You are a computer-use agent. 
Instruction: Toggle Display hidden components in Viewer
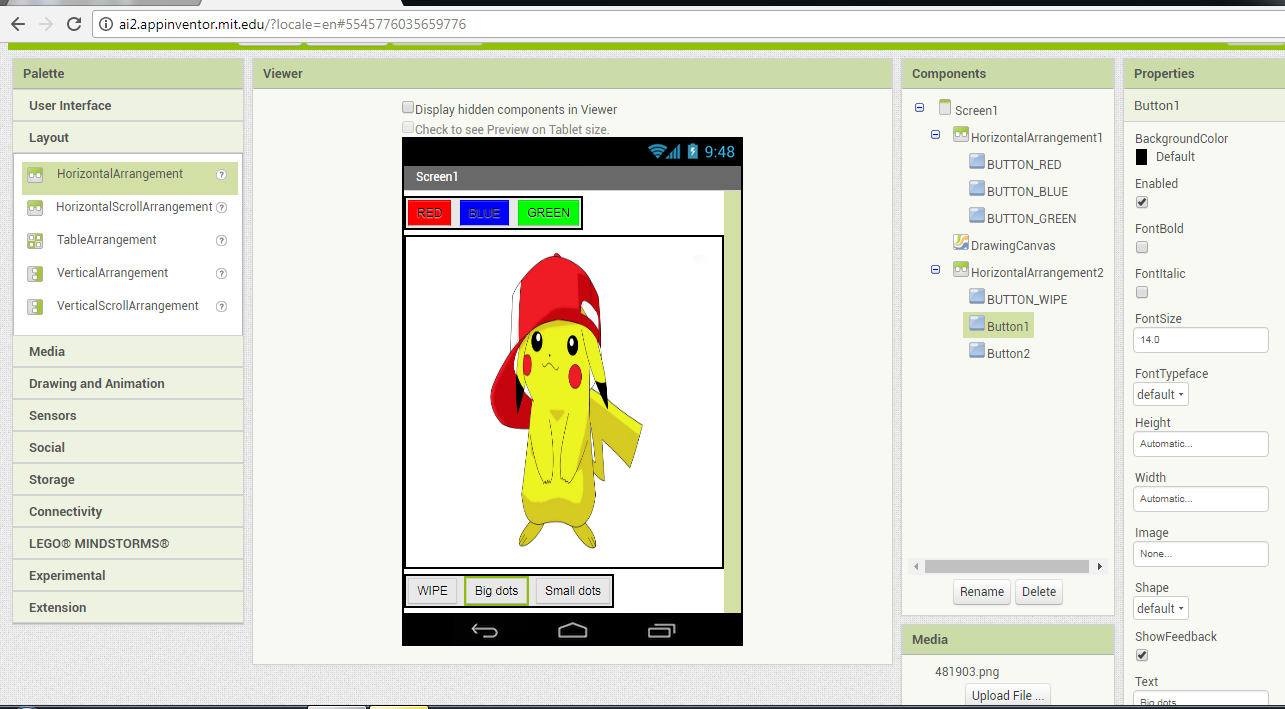[x=408, y=108]
